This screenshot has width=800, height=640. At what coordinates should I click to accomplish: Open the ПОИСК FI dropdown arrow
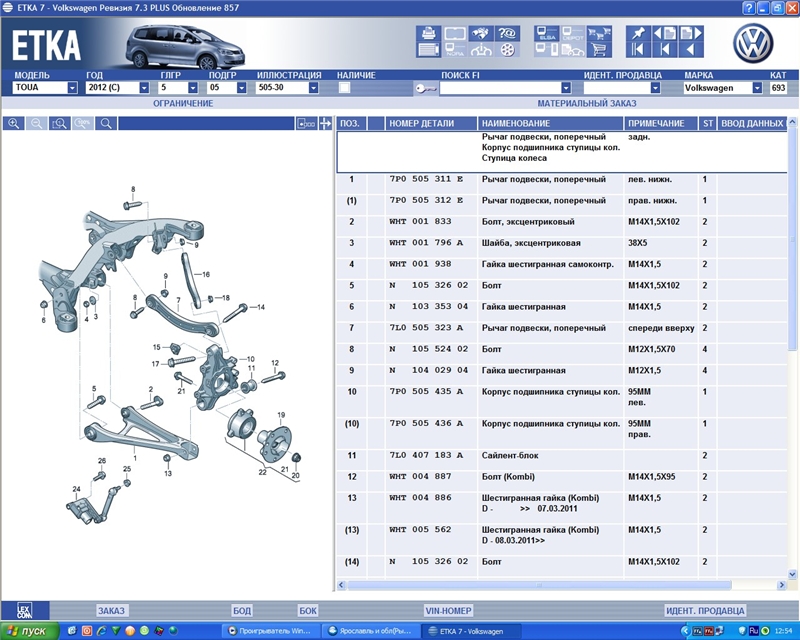566,88
